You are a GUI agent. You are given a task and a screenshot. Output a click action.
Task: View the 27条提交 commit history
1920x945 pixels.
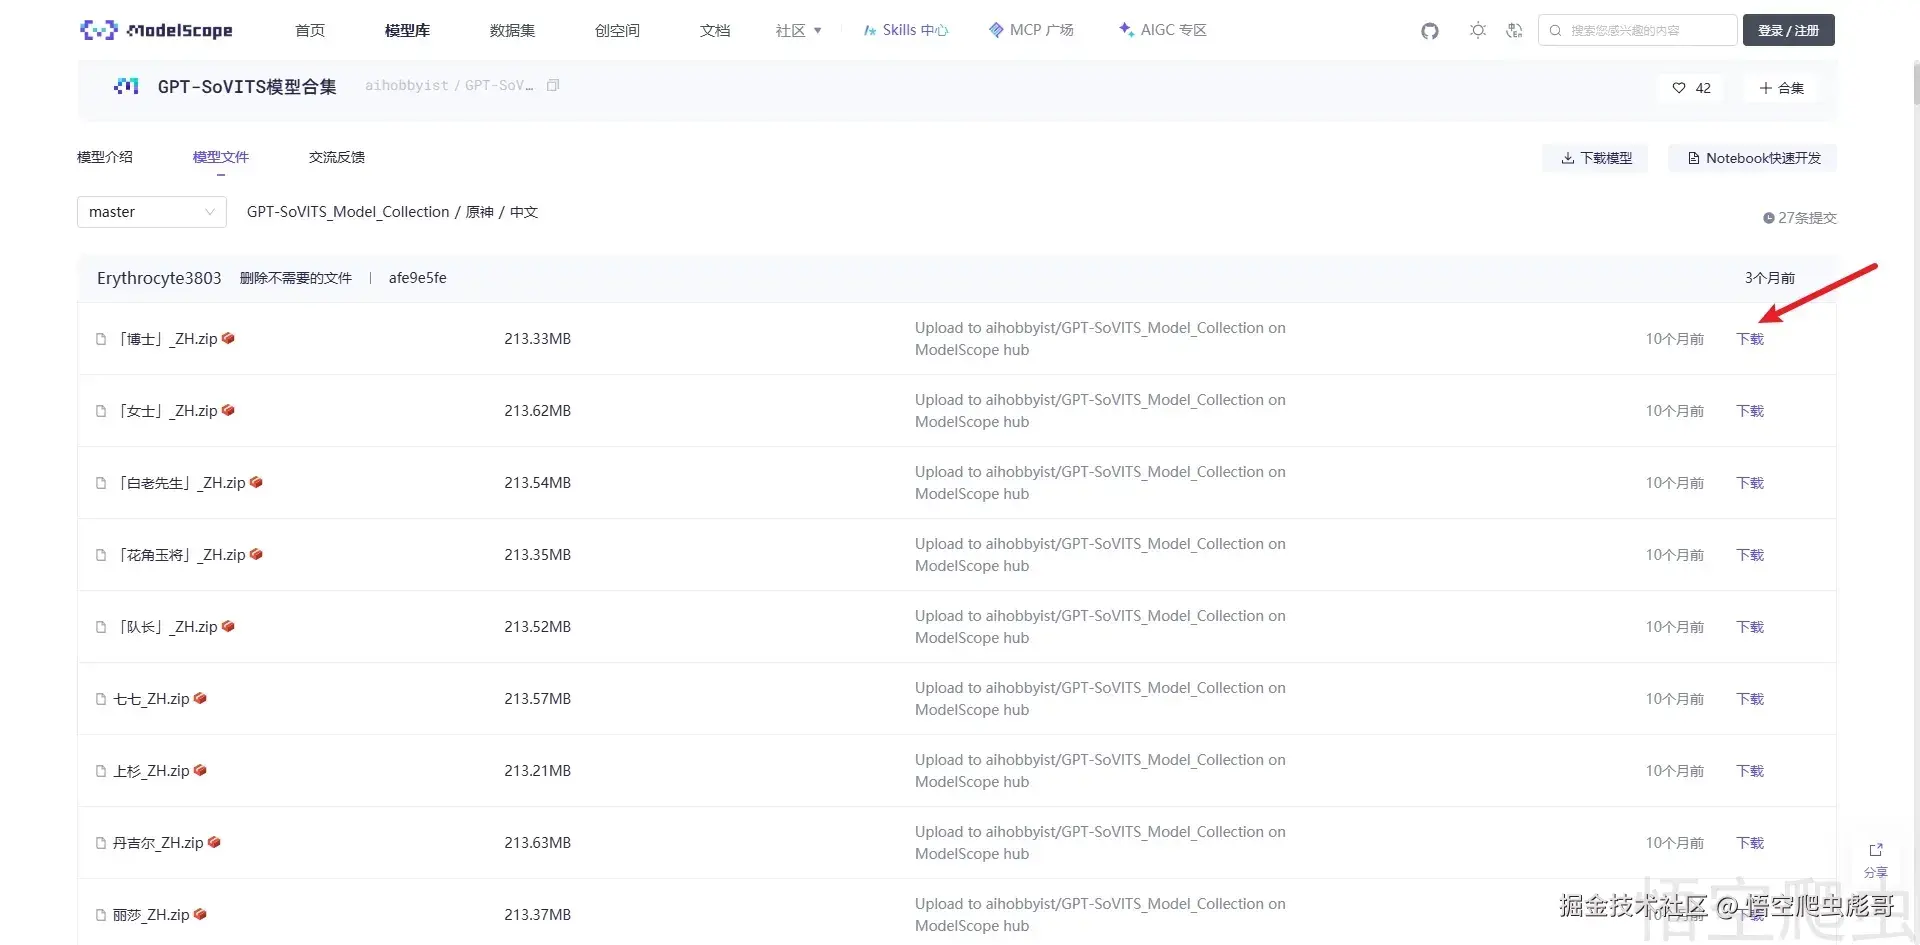point(1800,218)
